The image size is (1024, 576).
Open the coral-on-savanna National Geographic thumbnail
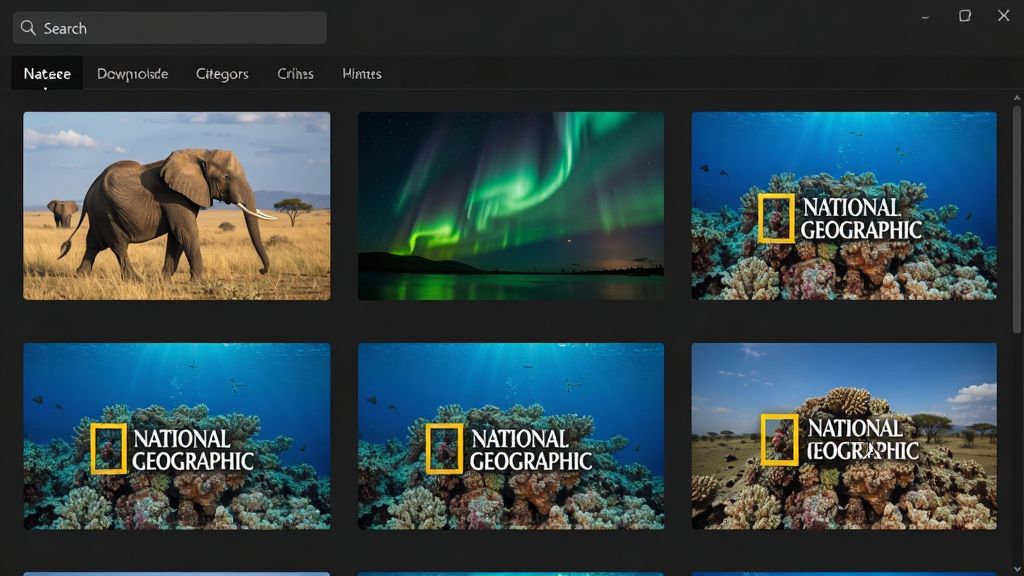click(x=844, y=436)
